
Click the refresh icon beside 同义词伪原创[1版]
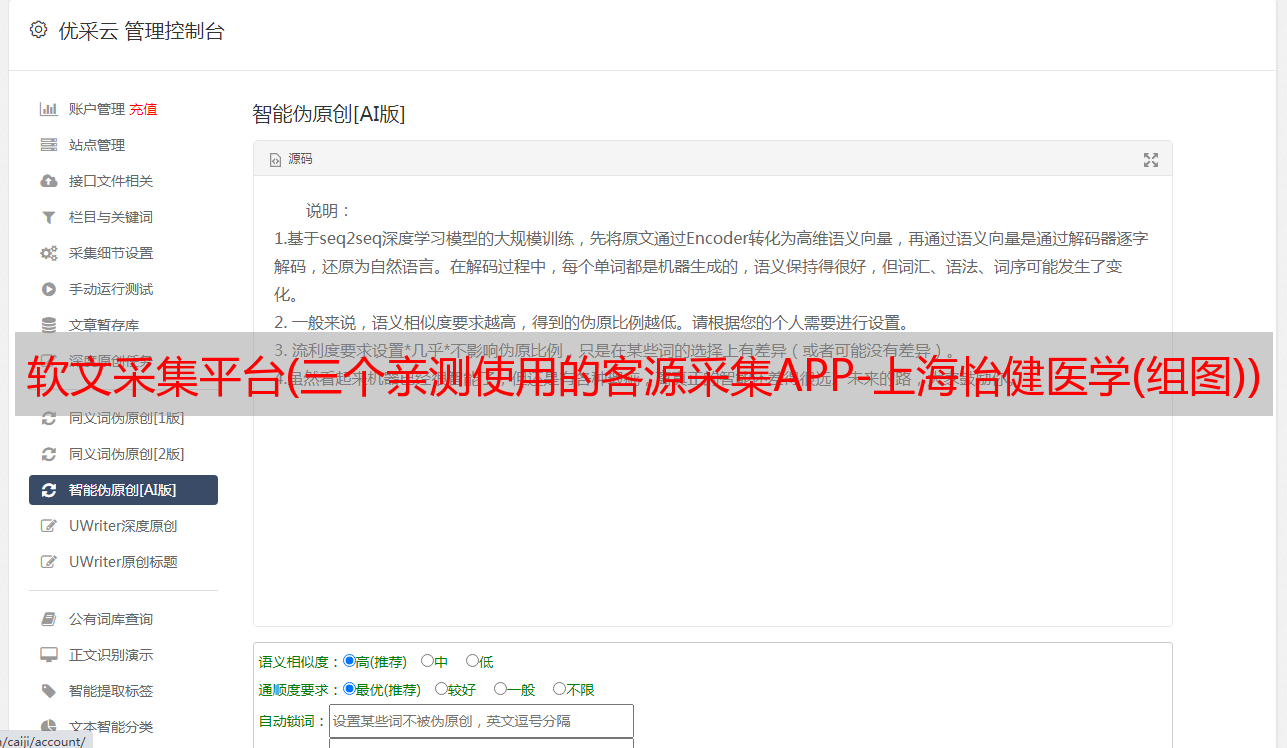pos(48,418)
